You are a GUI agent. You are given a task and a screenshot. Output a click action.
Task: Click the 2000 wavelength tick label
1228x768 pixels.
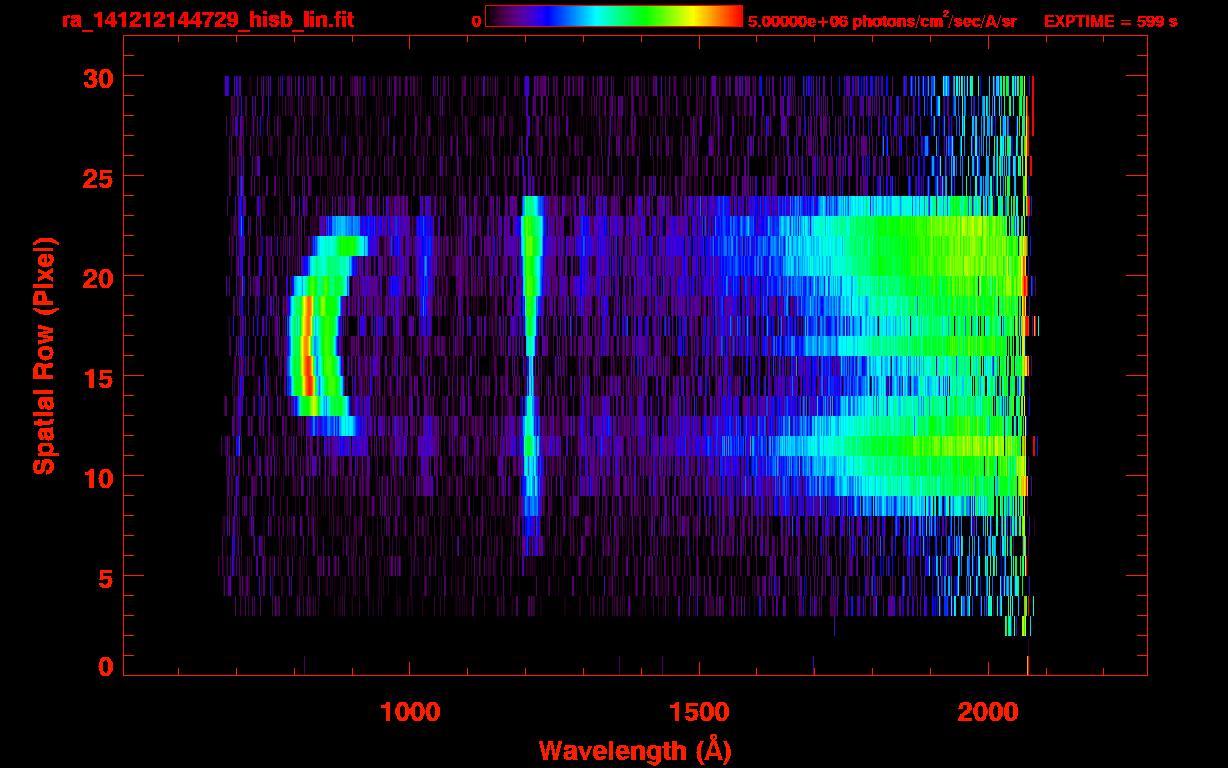pyautogui.click(x=987, y=712)
